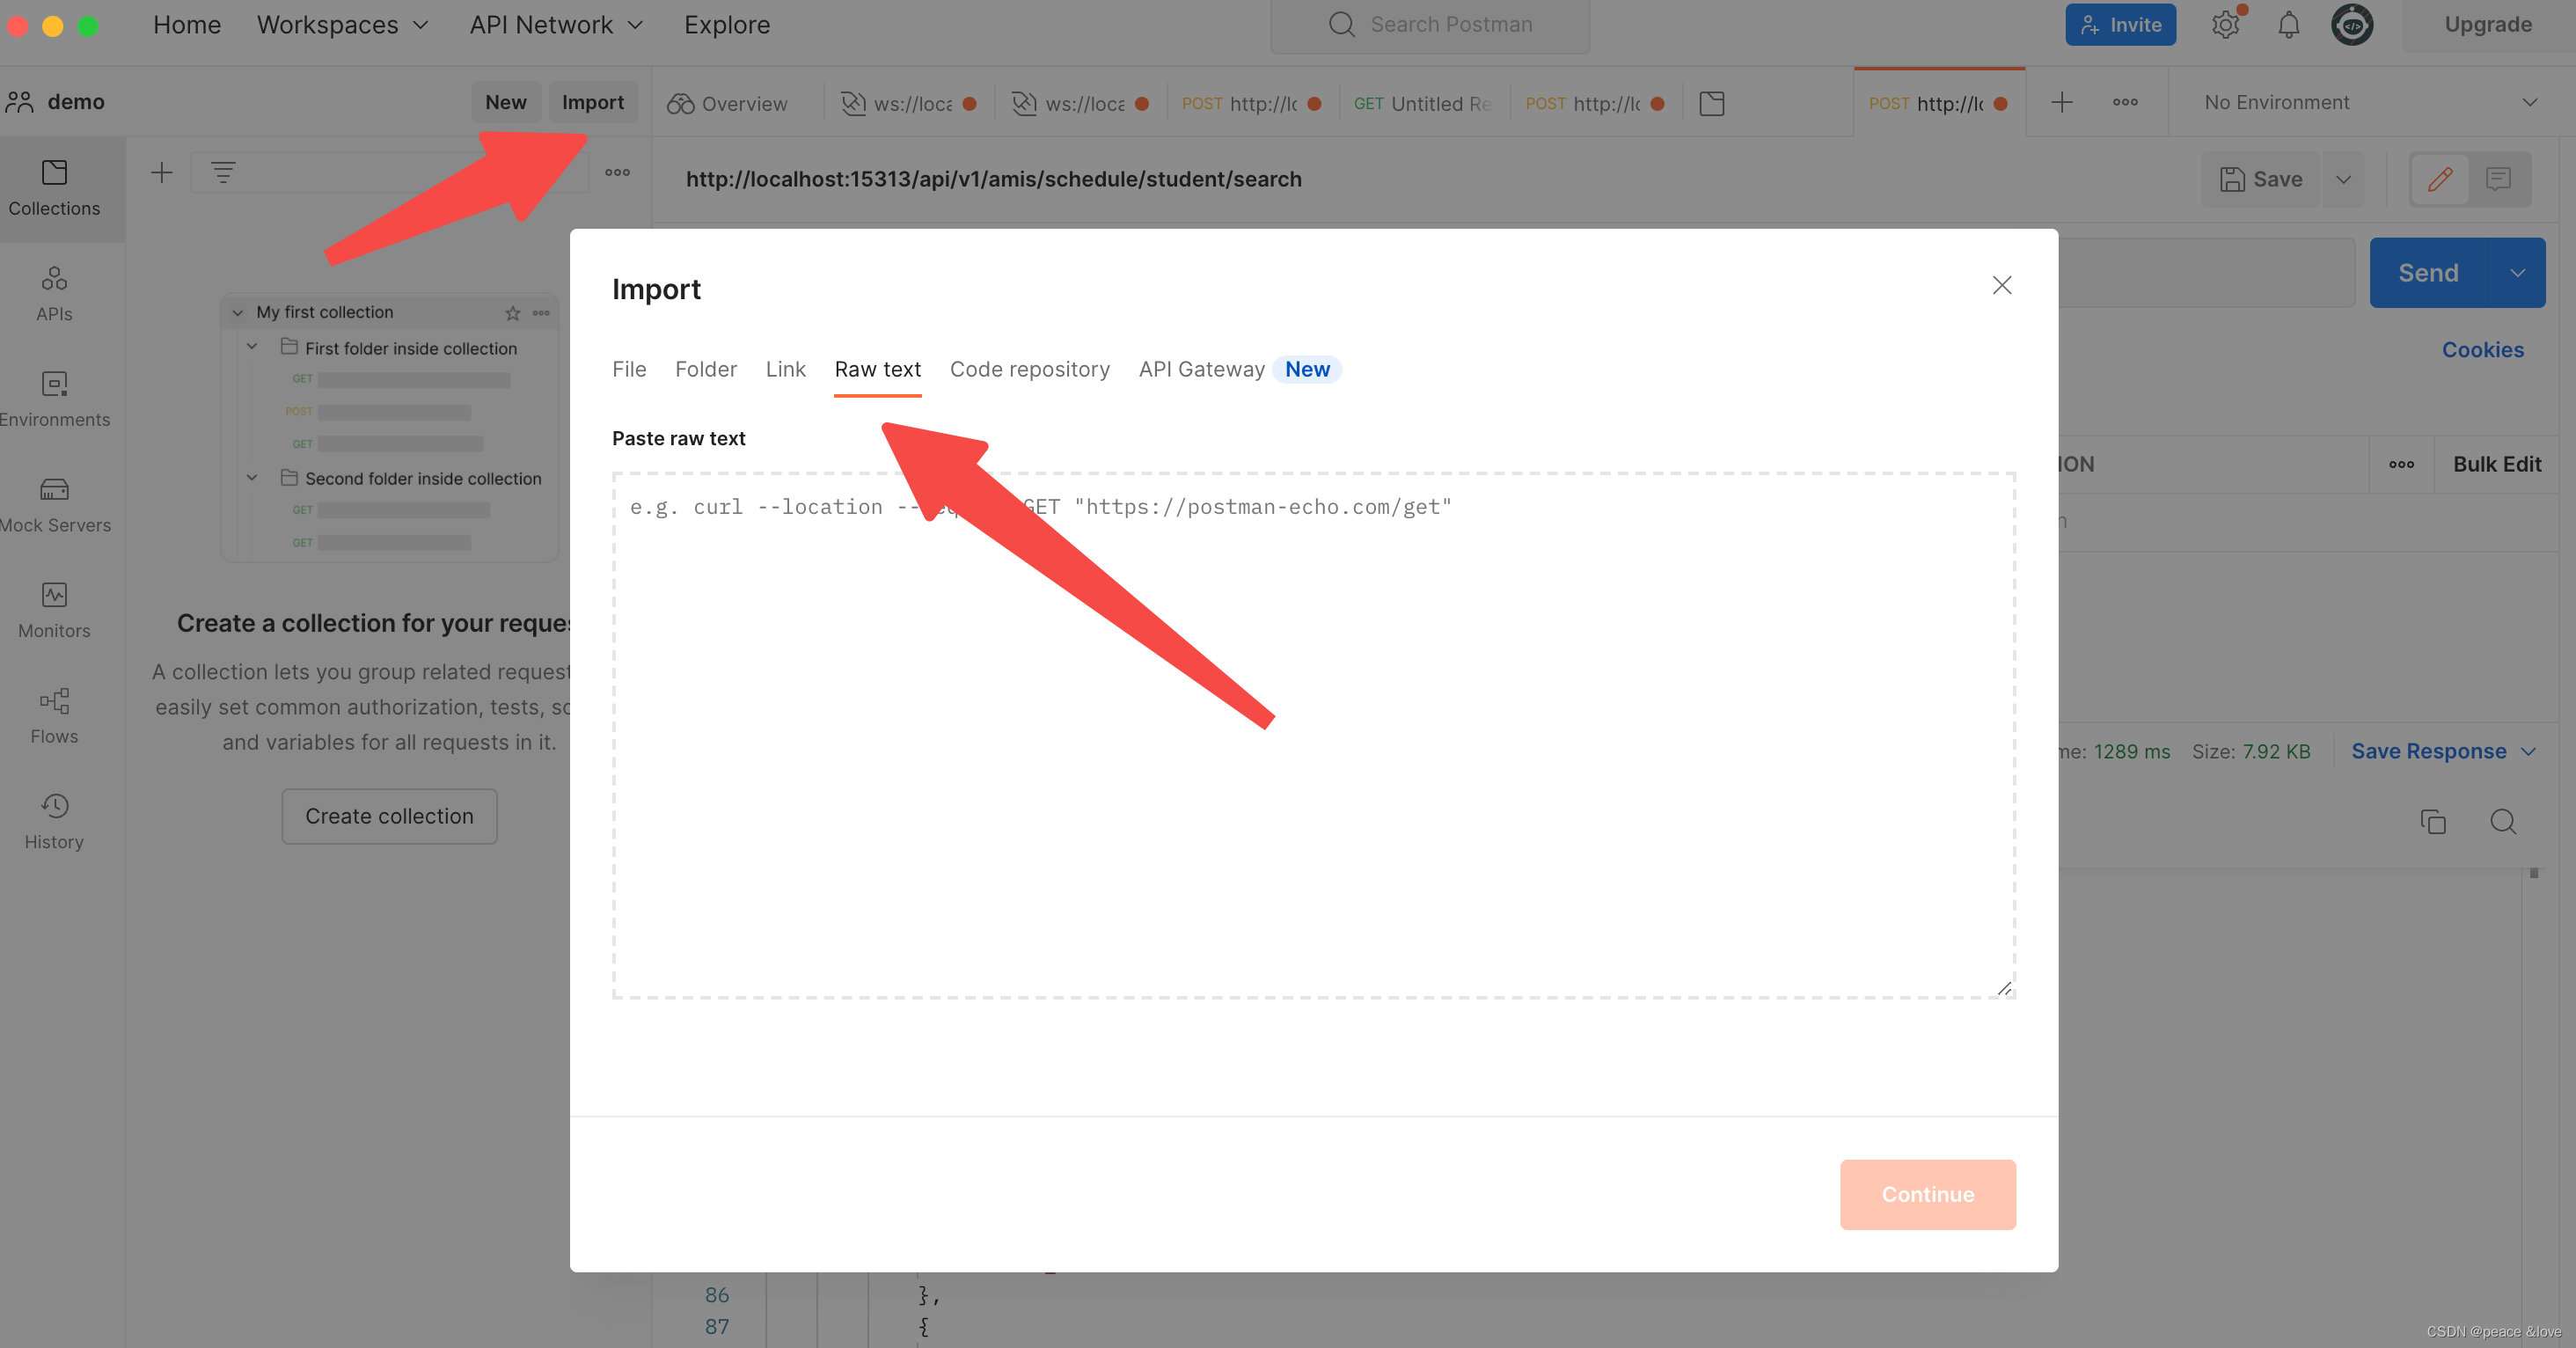
Task: Switch to the API Gateway tab
Action: pyautogui.click(x=1201, y=369)
